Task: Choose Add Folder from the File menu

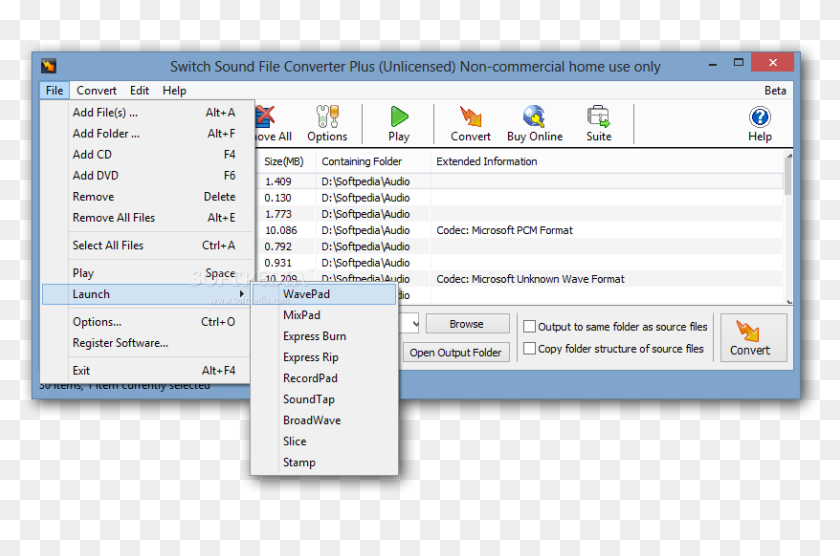Action: click(x=106, y=133)
